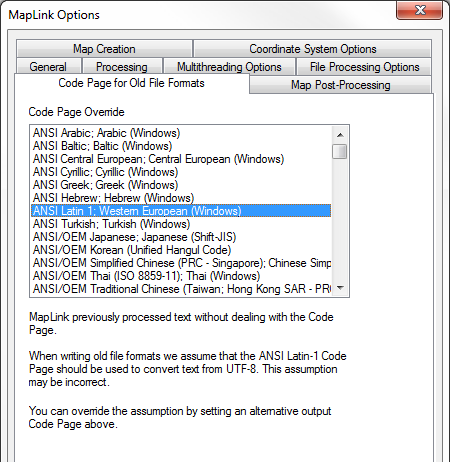Select the Processing tab
The image size is (450, 462).
(122, 66)
